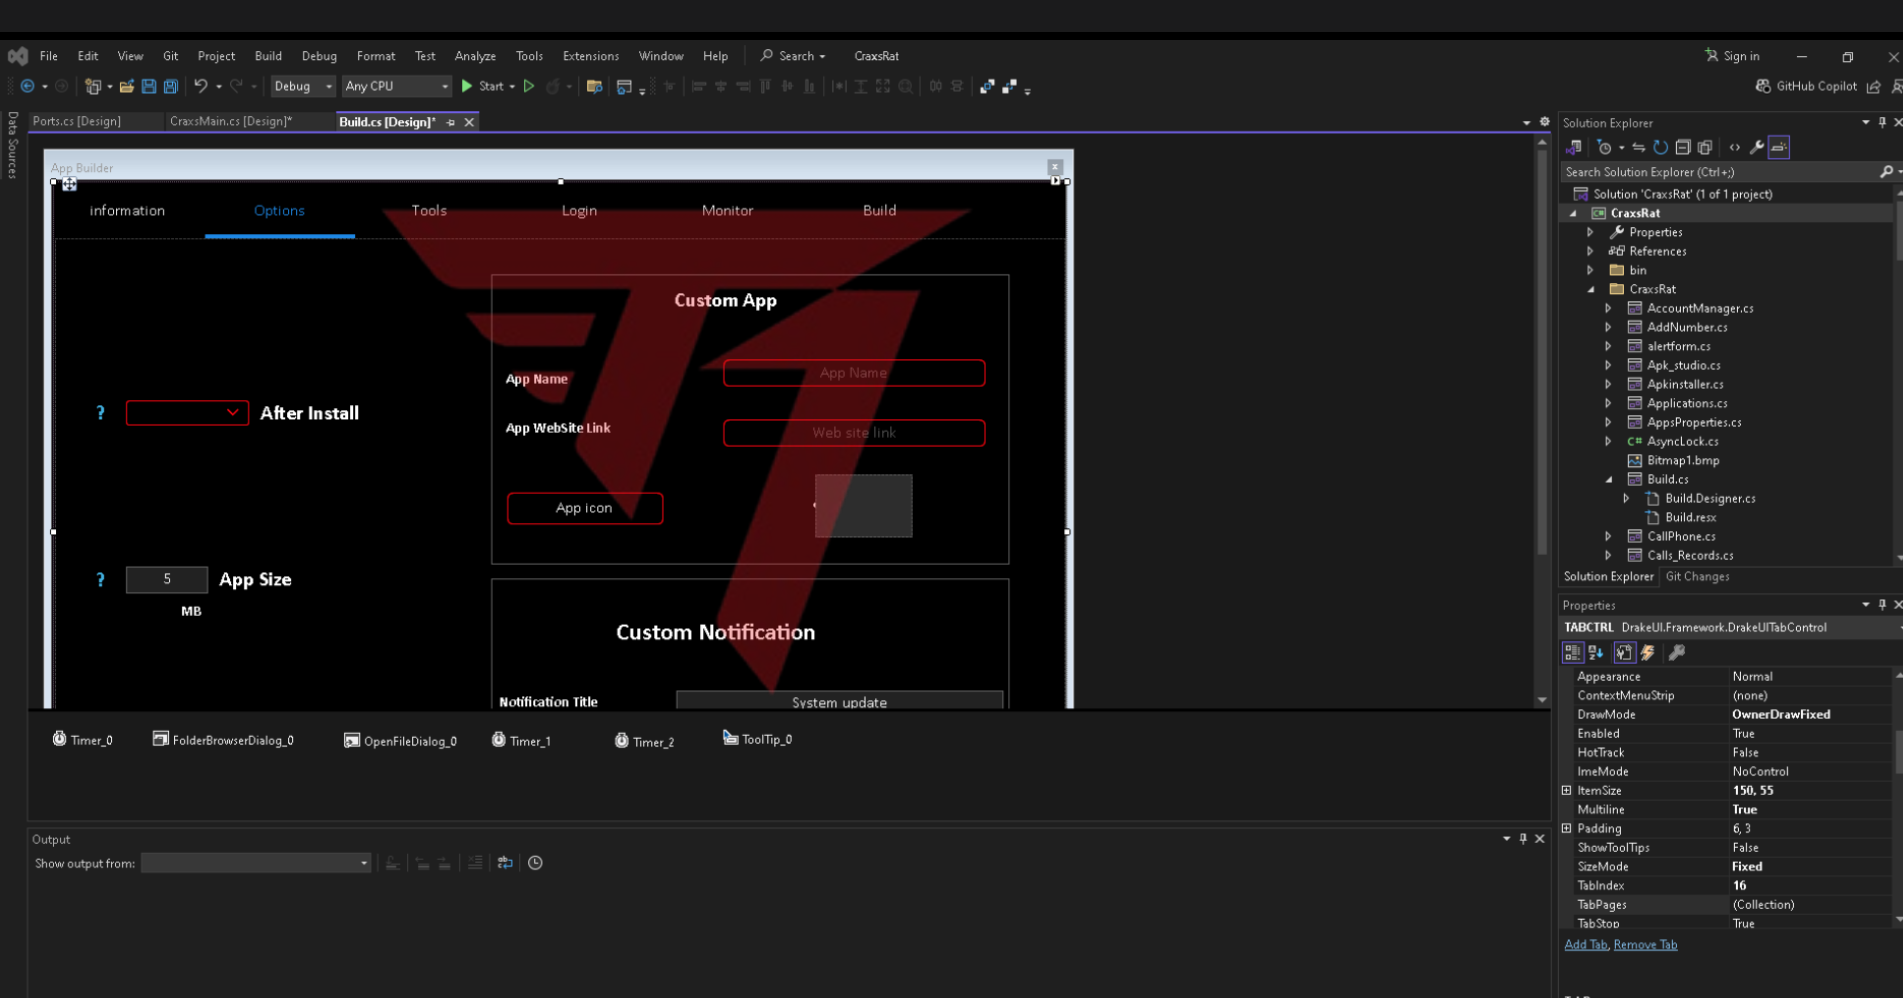
Task: Select the ToolTip_0 component icon
Action: click(730, 738)
